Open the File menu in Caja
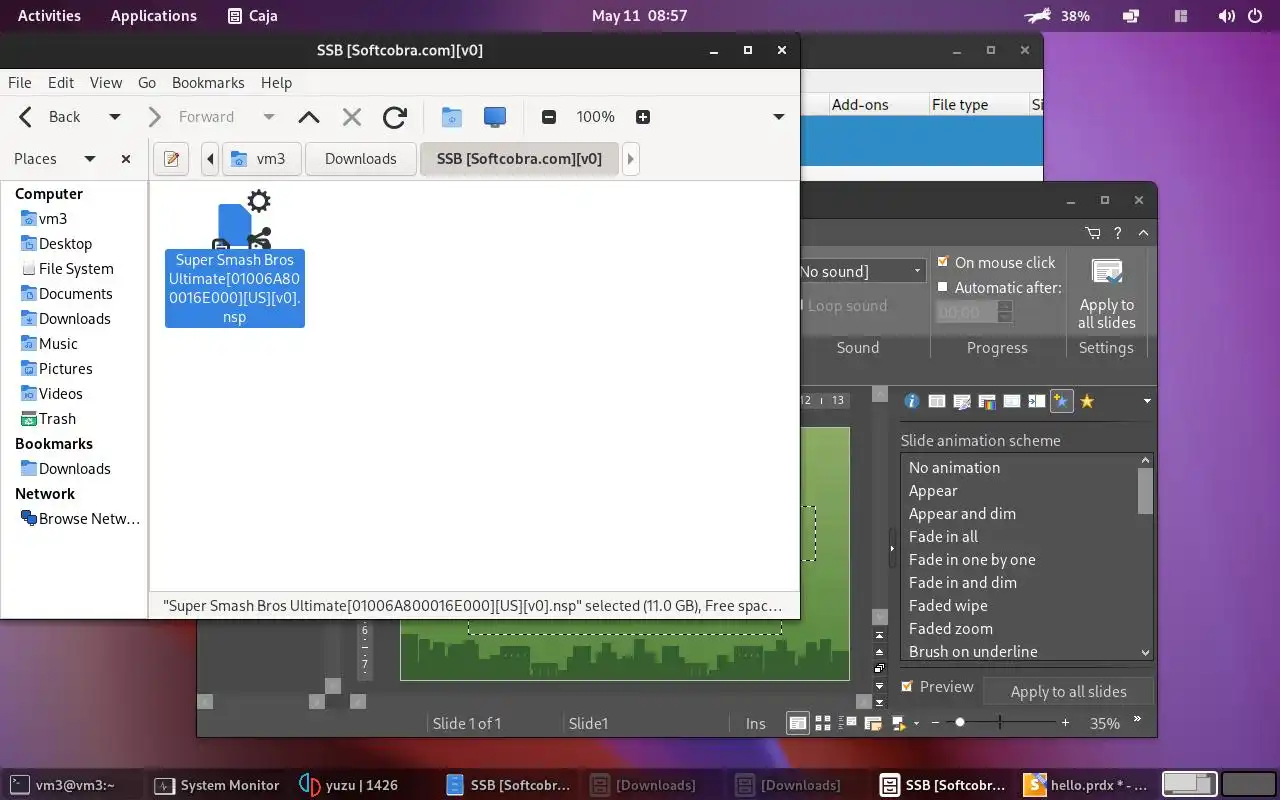 [20, 83]
